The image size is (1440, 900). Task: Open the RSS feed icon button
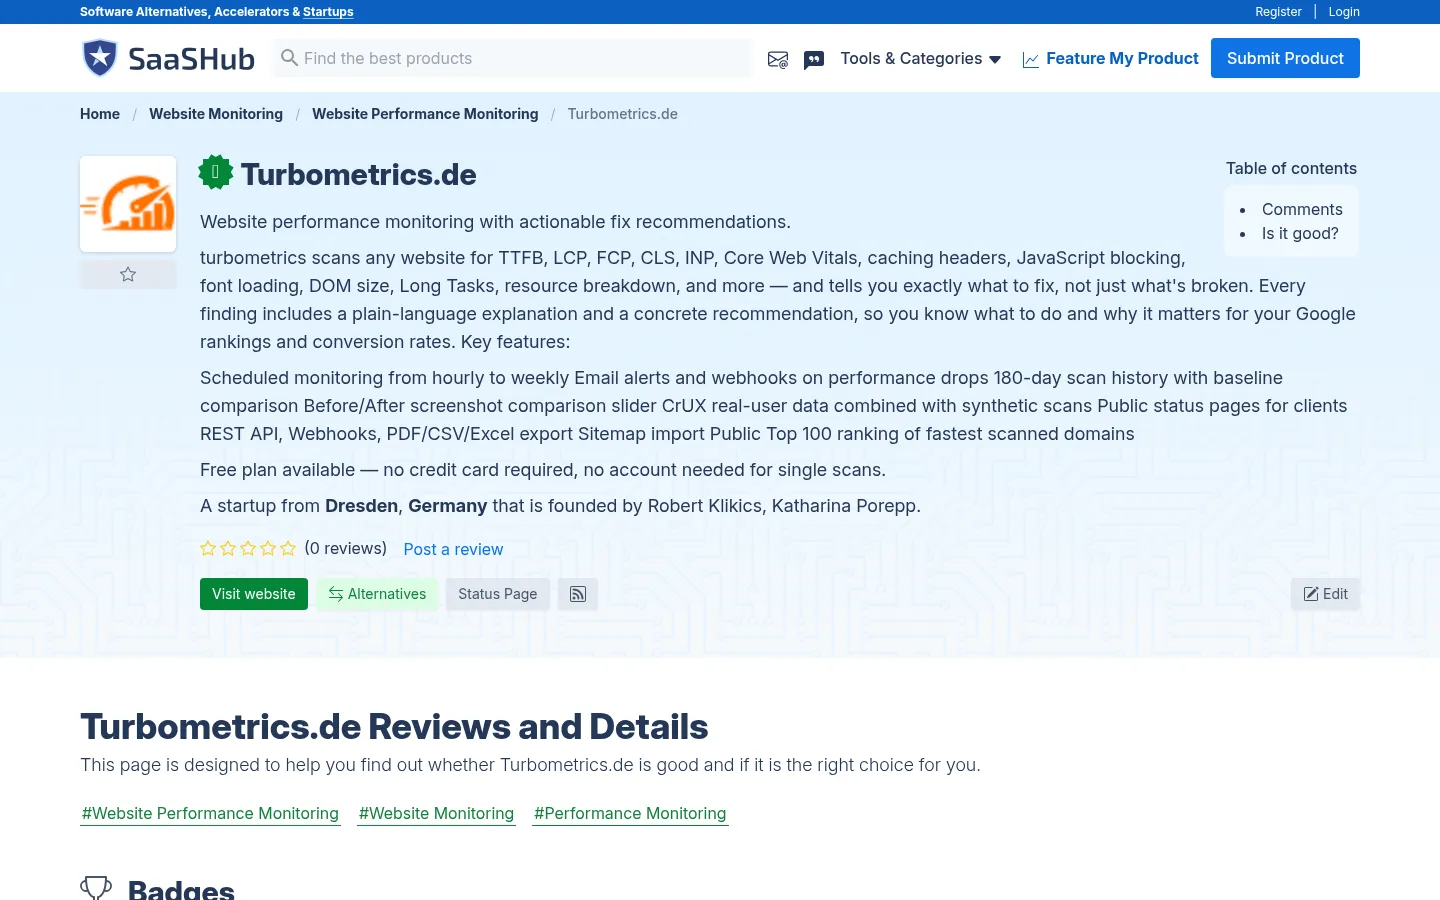click(x=578, y=594)
